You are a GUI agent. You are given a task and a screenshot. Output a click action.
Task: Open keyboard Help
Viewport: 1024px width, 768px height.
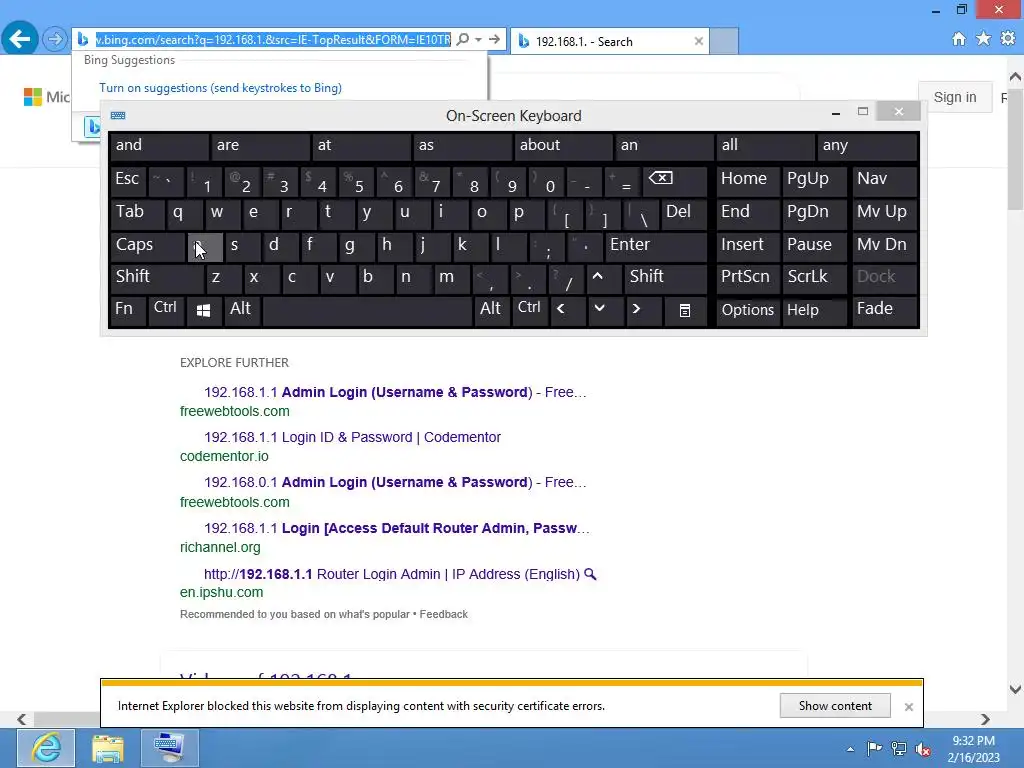(814, 310)
